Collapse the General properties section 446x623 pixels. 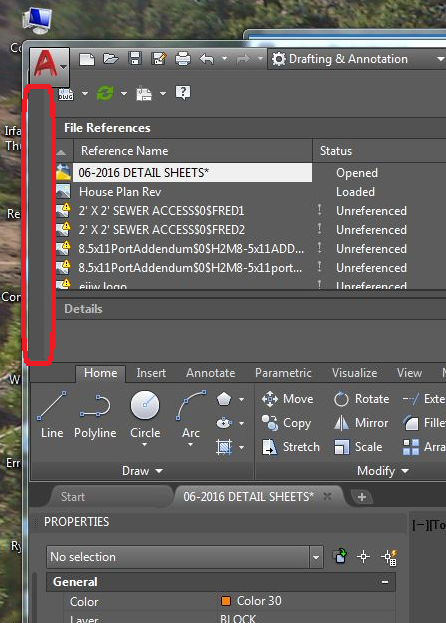point(385,582)
